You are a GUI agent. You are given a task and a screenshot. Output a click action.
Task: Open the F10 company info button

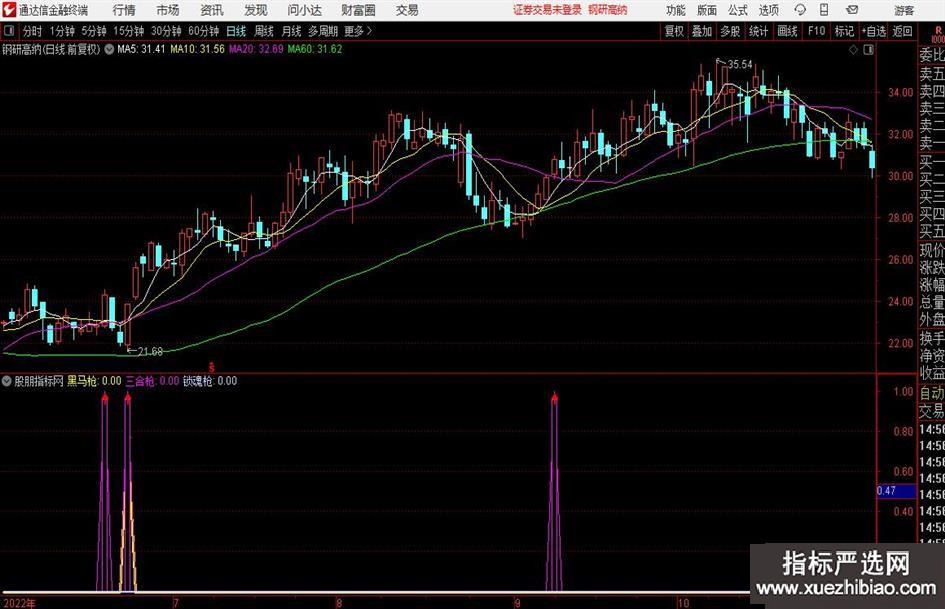817,31
